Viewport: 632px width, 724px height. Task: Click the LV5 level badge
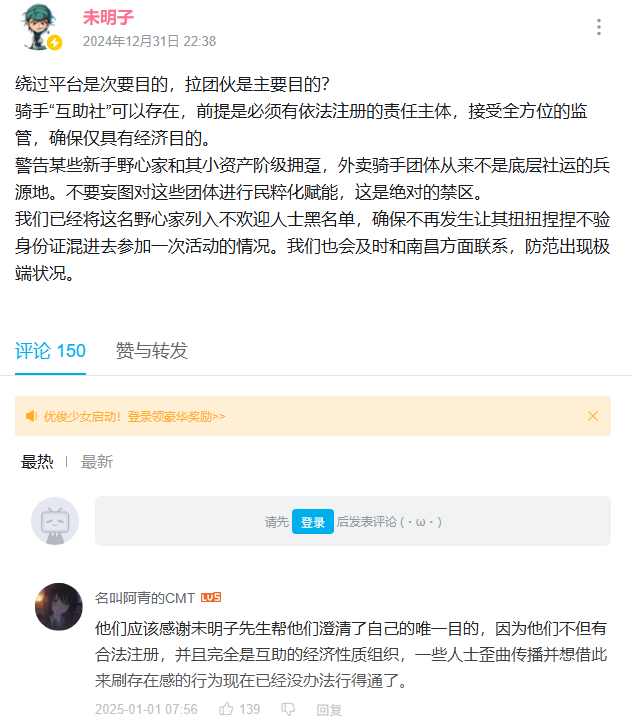coord(211,597)
